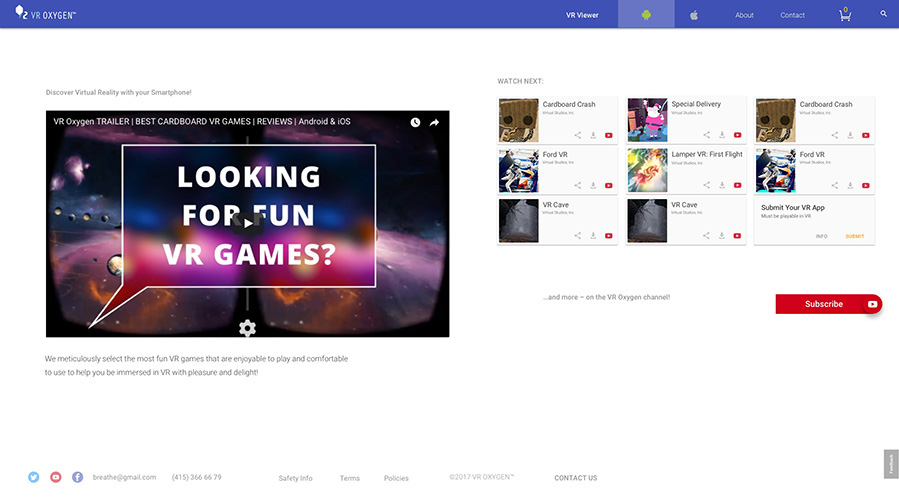This screenshot has height=500, width=899.
Task: Download the rightmost Cardboard Crash card
Action: click(x=850, y=135)
